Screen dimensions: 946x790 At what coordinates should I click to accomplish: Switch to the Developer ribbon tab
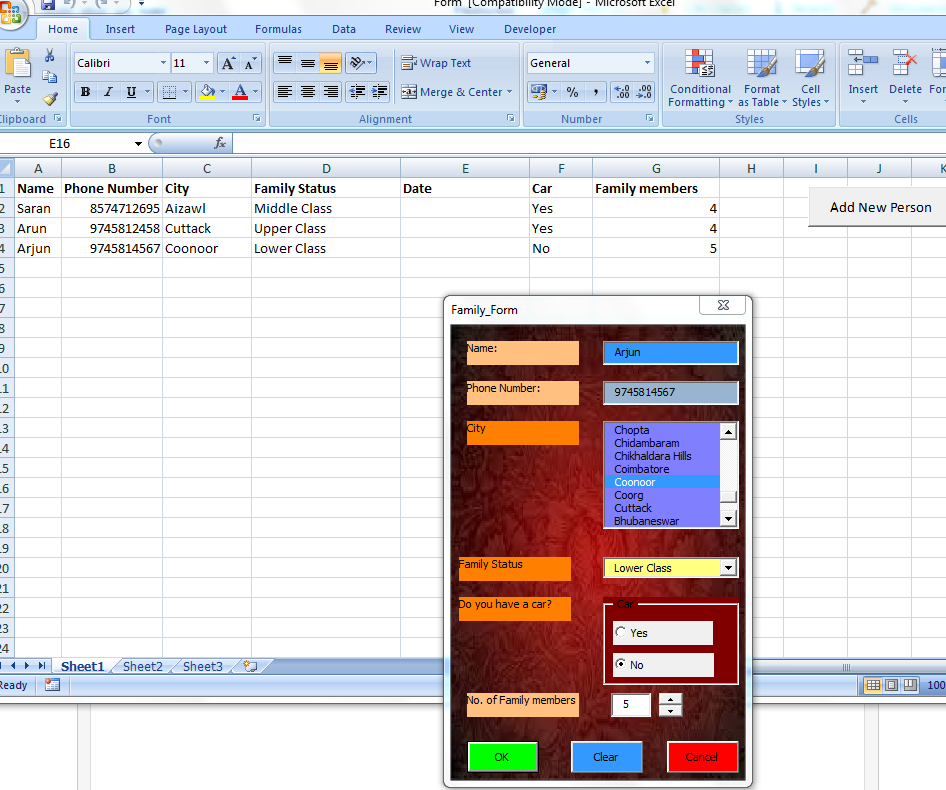coord(530,29)
